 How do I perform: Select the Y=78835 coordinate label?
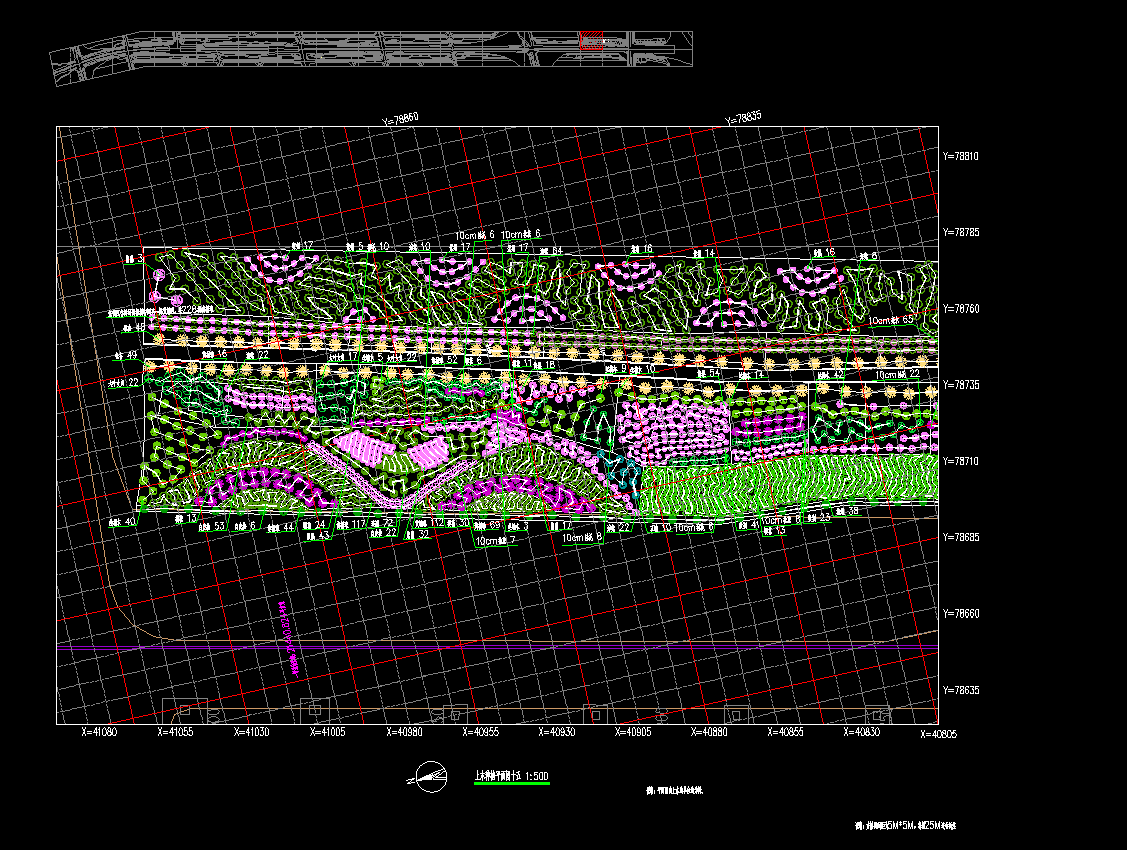click(743, 117)
